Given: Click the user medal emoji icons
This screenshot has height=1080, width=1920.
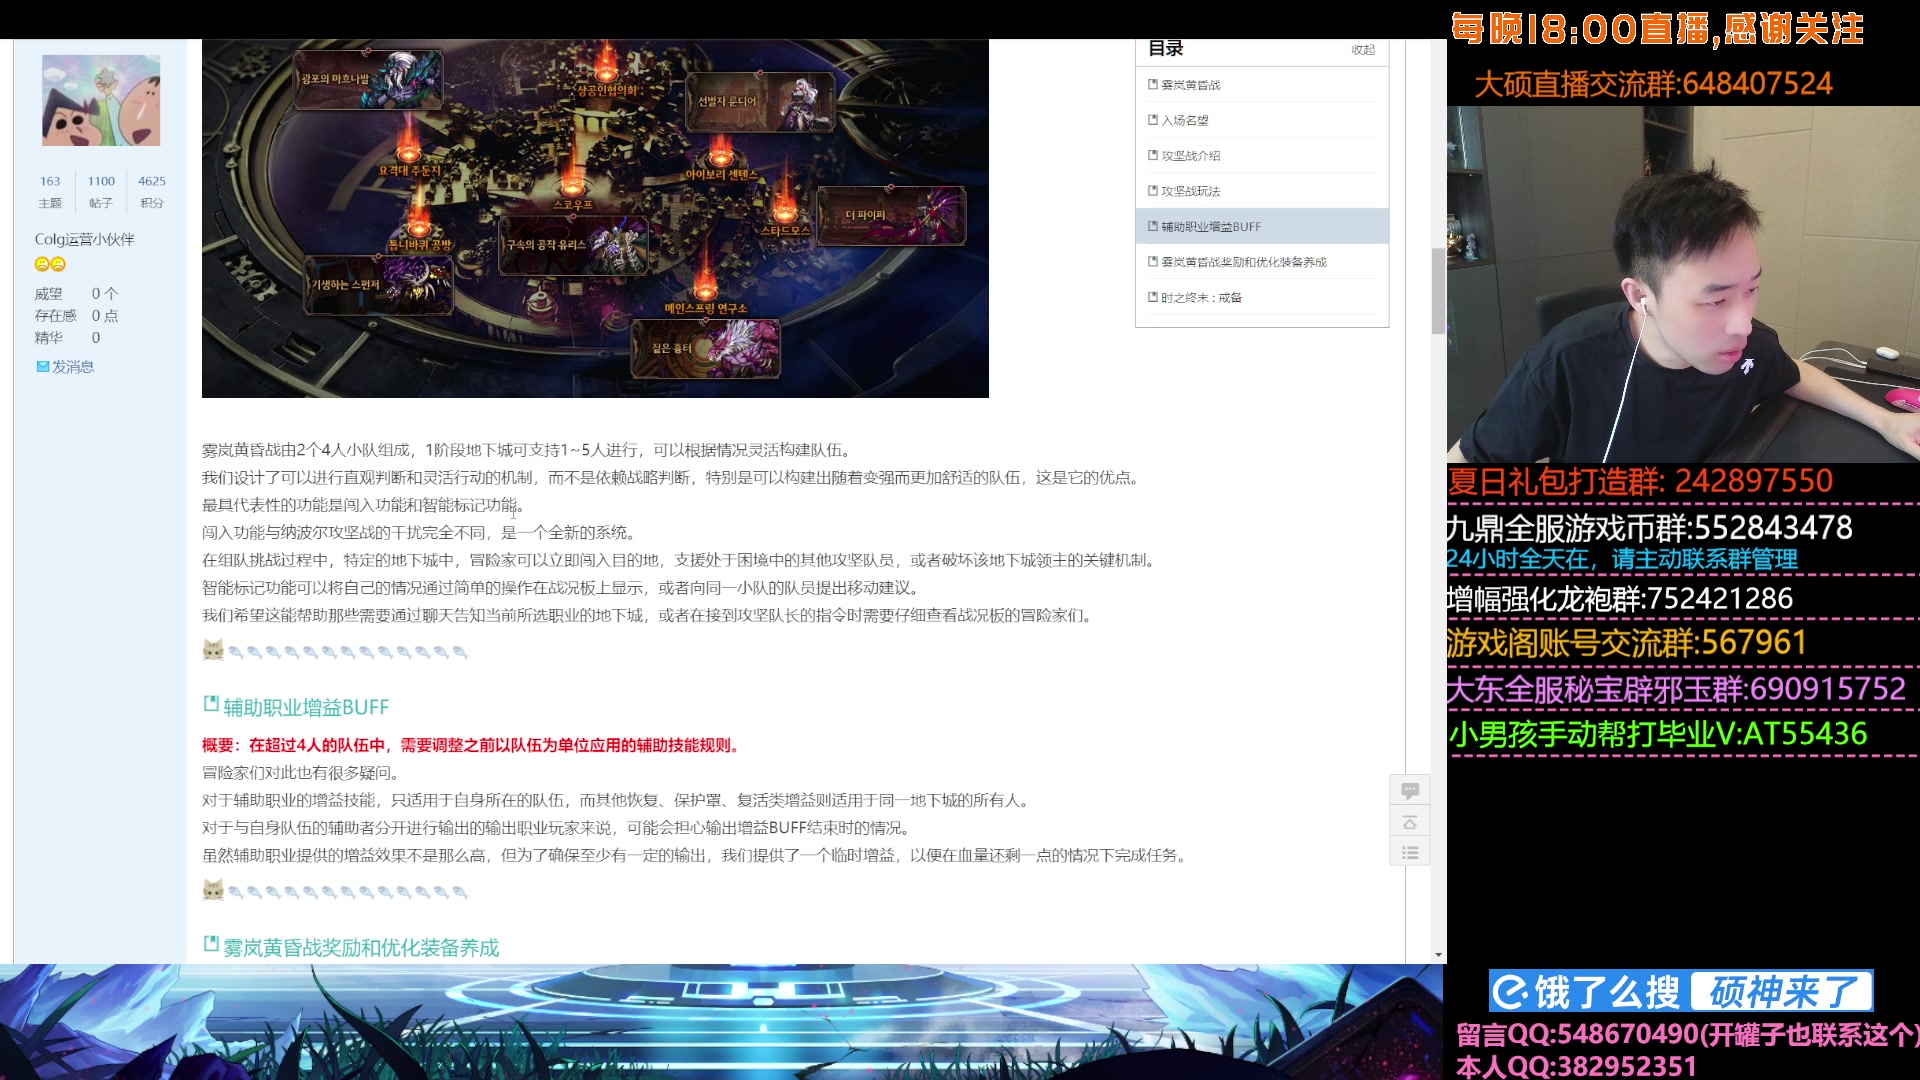Looking at the screenshot, I should pos(50,264).
